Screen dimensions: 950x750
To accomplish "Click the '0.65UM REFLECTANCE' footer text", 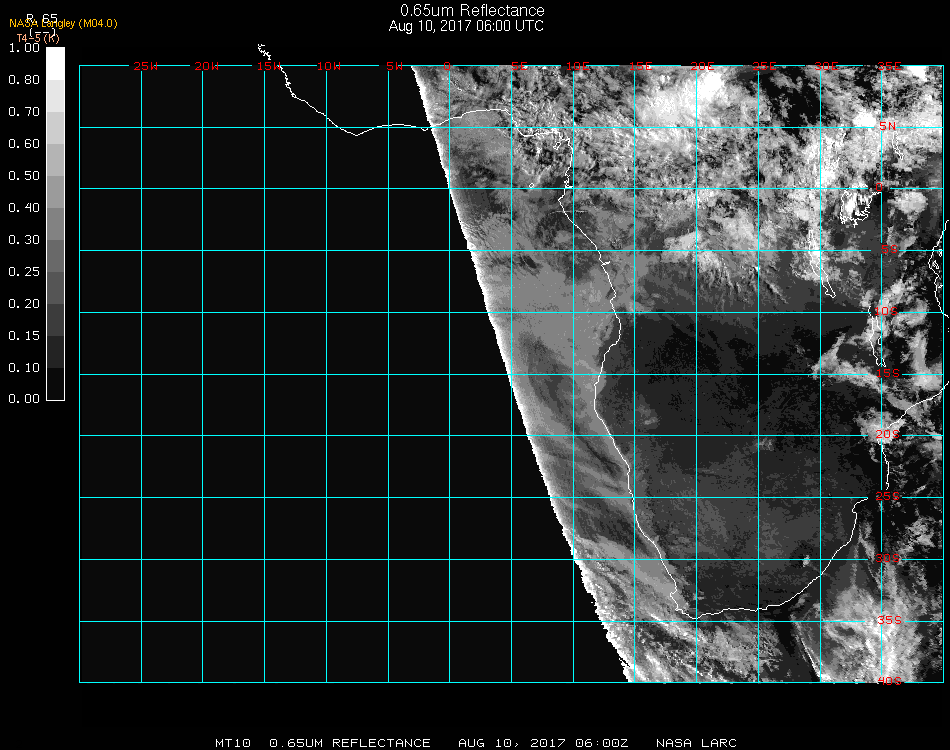I will (350, 743).
